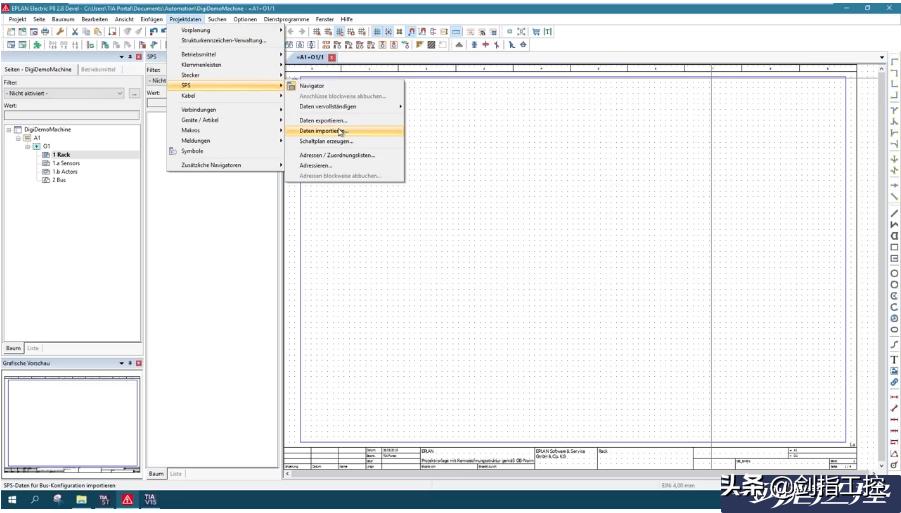
Task: Close the =A1+O1/1 document tab
Action: (x=332, y=57)
